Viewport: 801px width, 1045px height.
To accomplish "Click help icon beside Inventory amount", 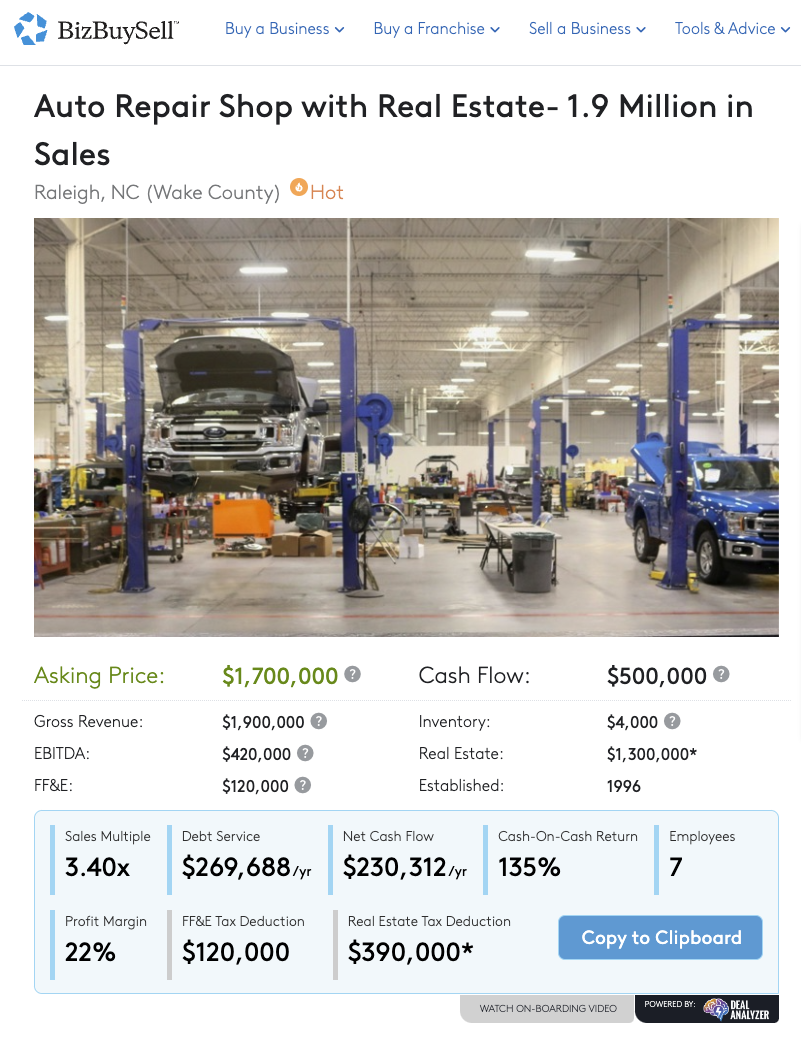I will [x=672, y=721].
